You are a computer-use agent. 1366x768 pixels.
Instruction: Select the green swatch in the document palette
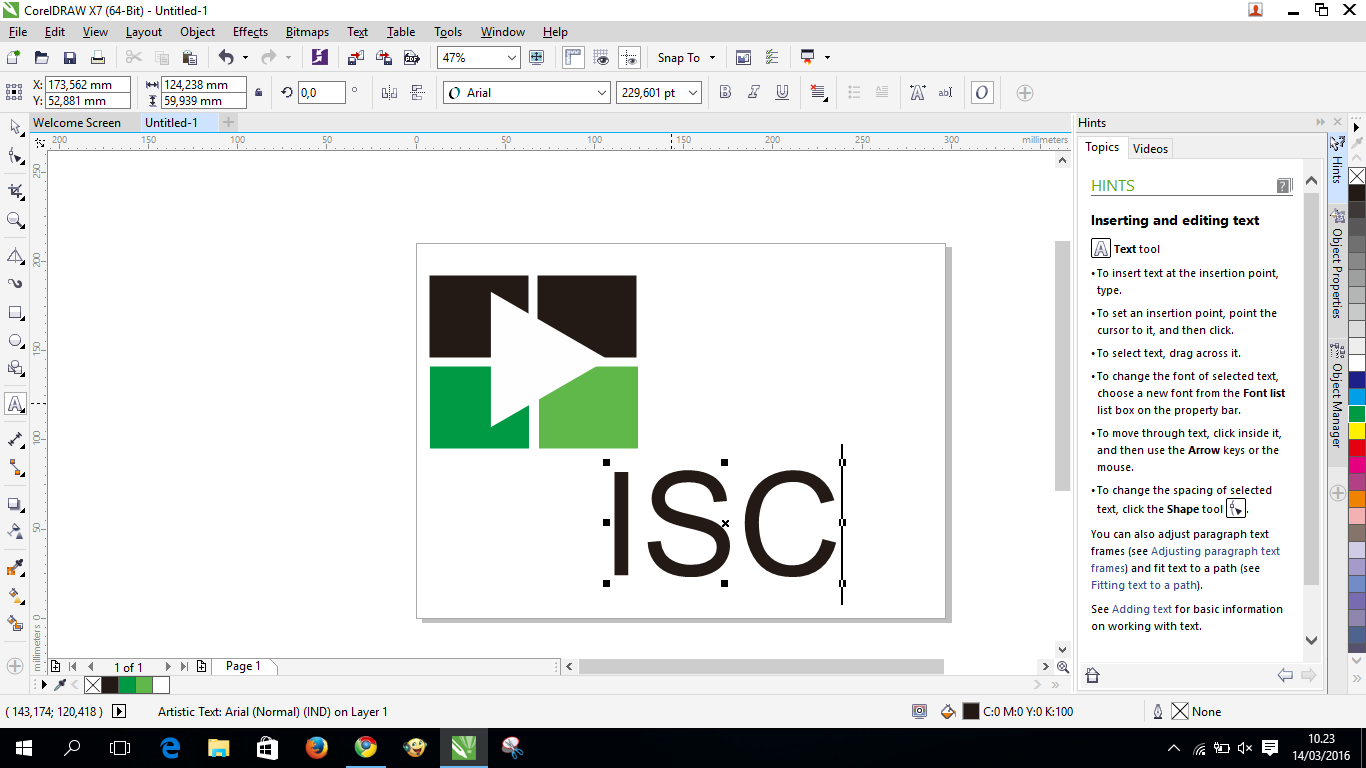point(129,685)
